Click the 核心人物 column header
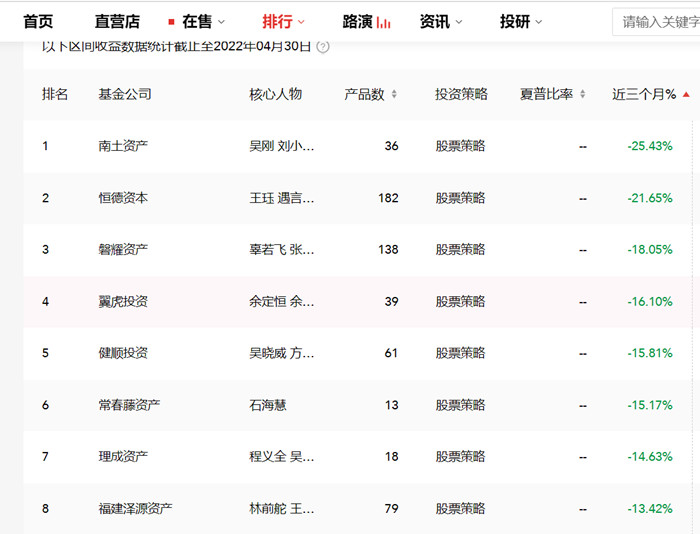Viewport: 700px width, 534px height. 275,94
